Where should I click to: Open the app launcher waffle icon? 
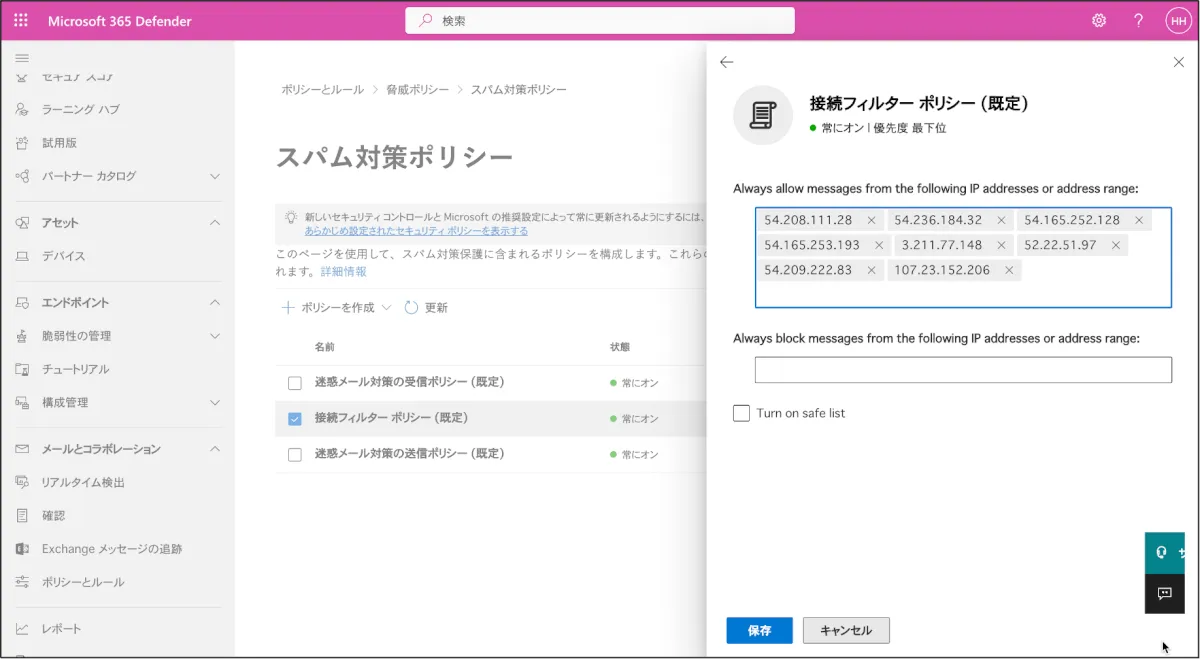pyautogui.click(x=21, y=21)
